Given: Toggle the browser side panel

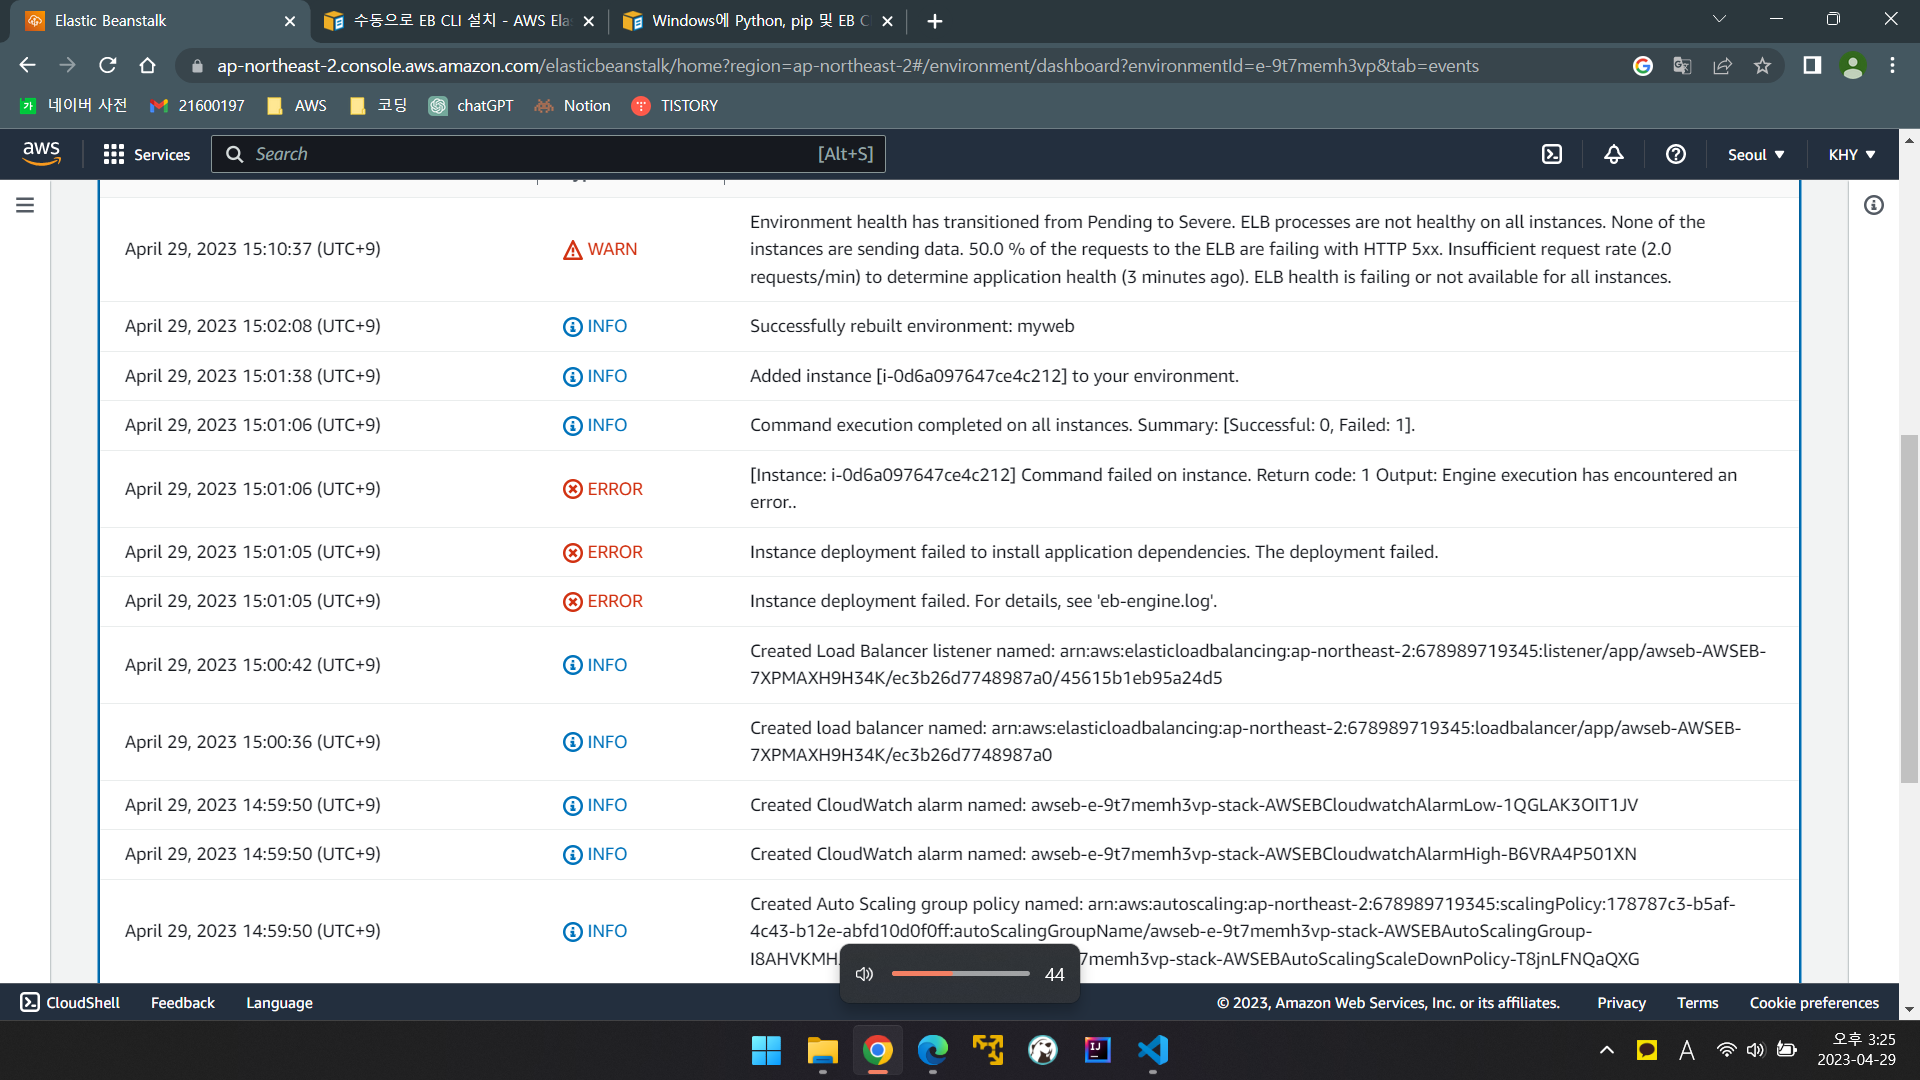Looking at the screenshot, I should 1811,65.
